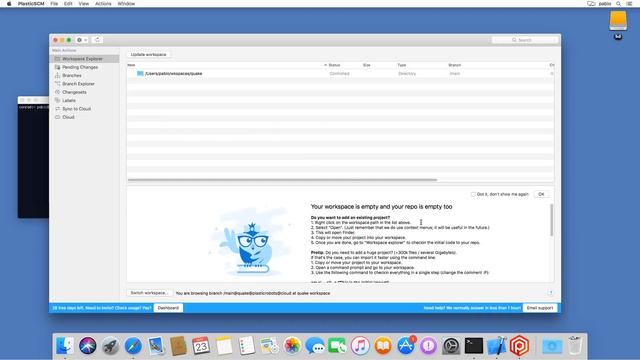
Task: Click the Switch workspace button
Action: coord(149,293)
